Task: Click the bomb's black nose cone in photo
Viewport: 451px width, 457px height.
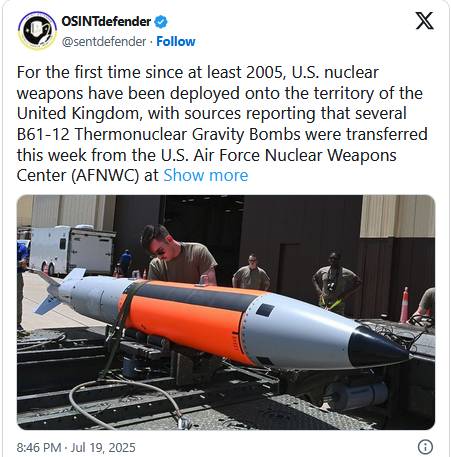Action: [377, 348]
